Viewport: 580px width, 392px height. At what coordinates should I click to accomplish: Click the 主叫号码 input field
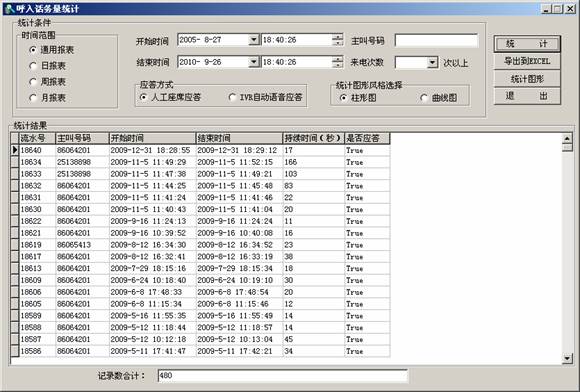pyautogui.click(x=436, y=40)
